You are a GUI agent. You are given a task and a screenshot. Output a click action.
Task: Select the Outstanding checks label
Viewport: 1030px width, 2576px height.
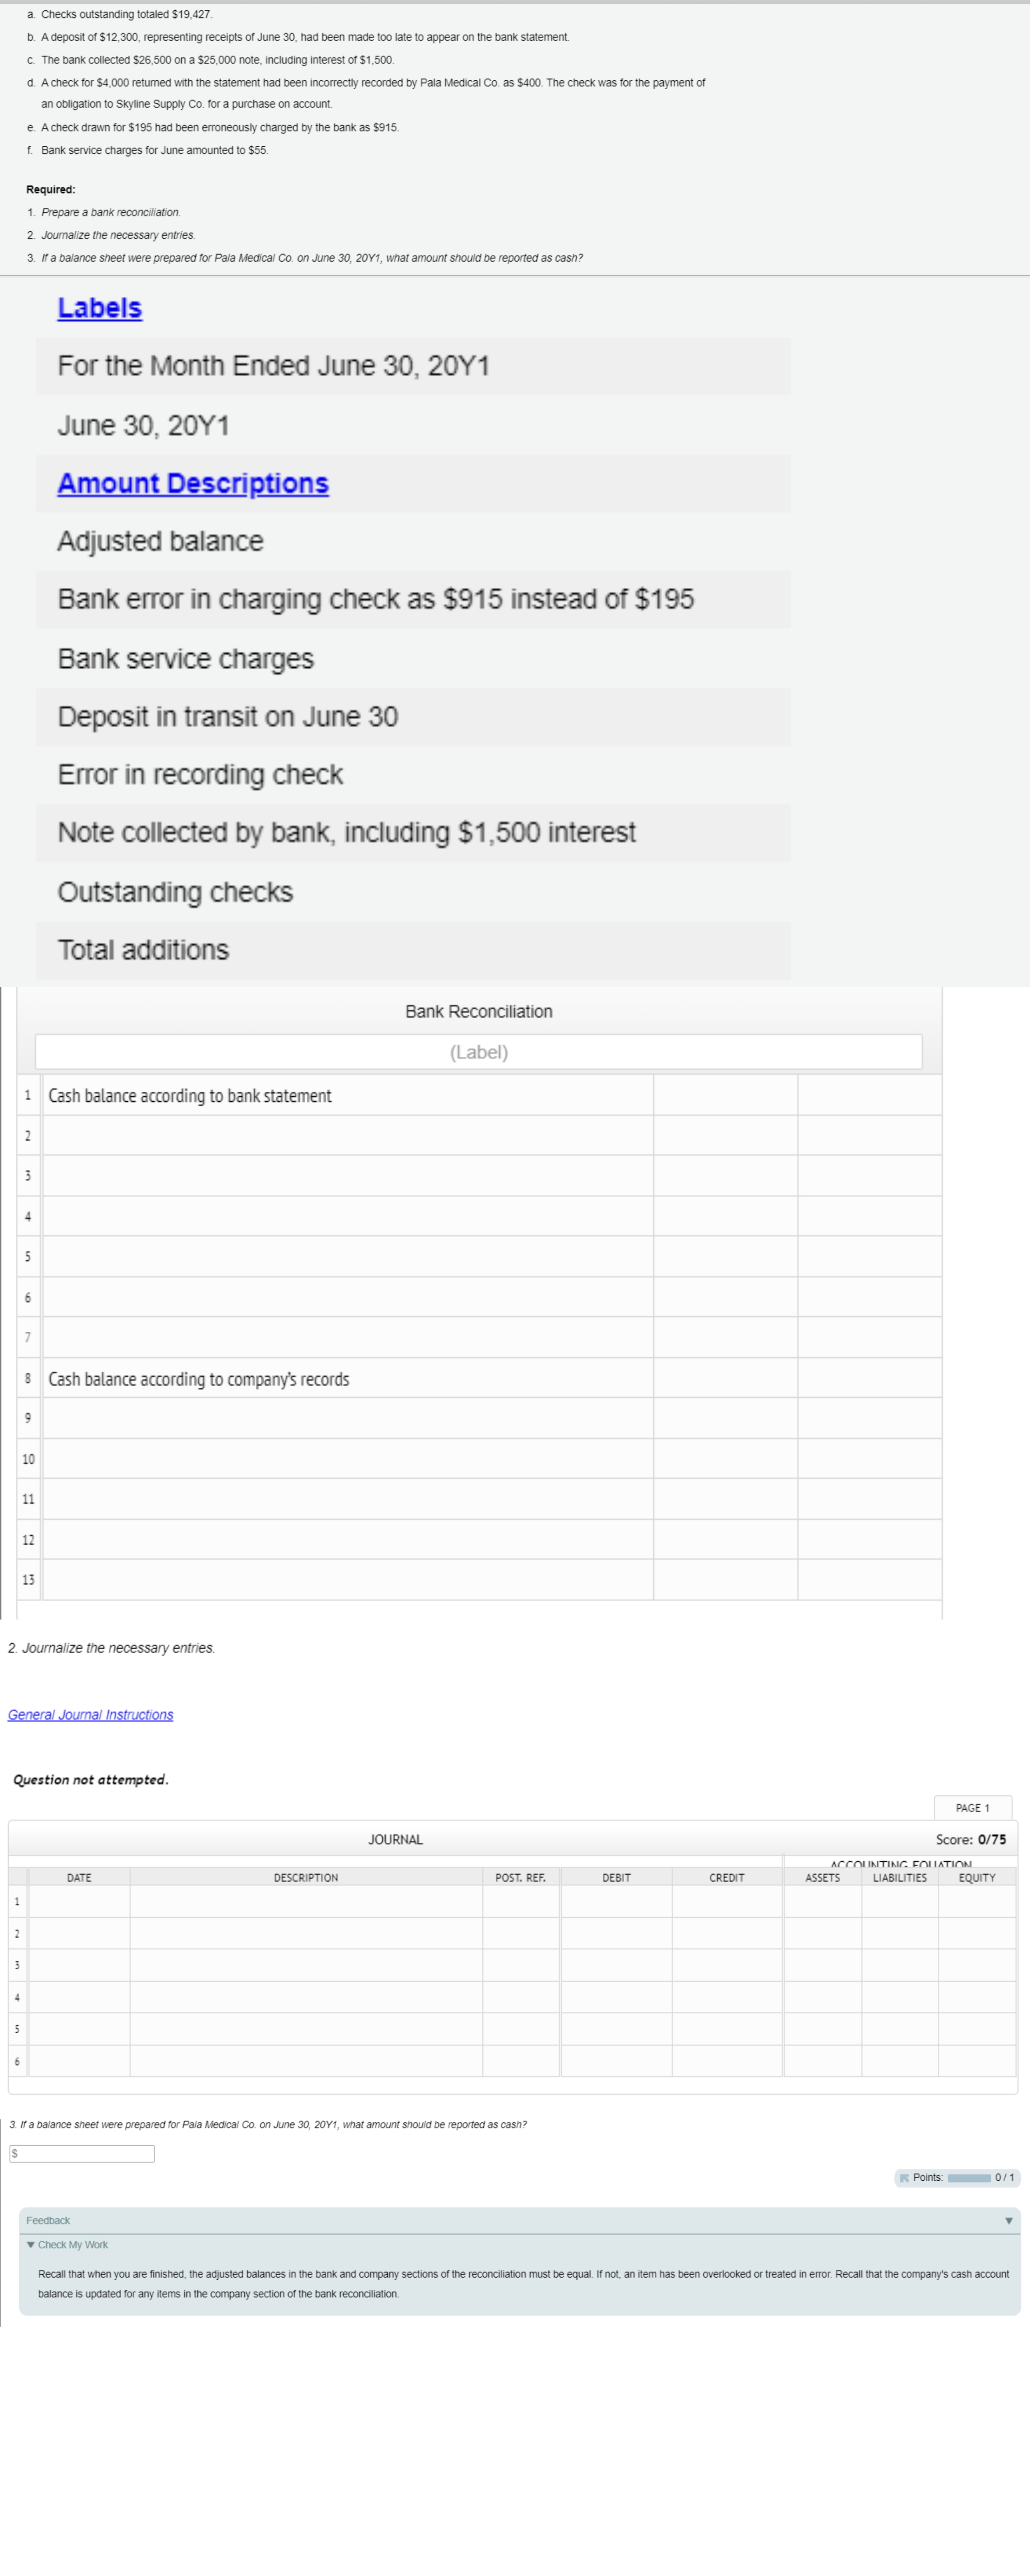coord(175,891)
